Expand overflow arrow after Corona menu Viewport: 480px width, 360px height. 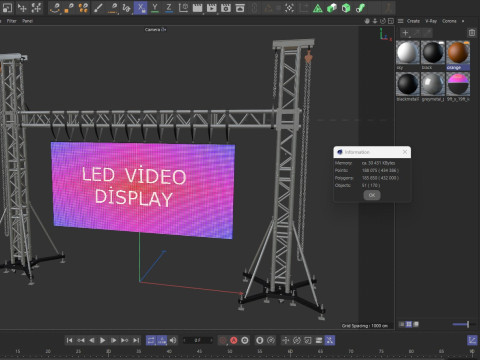(463, 21)
